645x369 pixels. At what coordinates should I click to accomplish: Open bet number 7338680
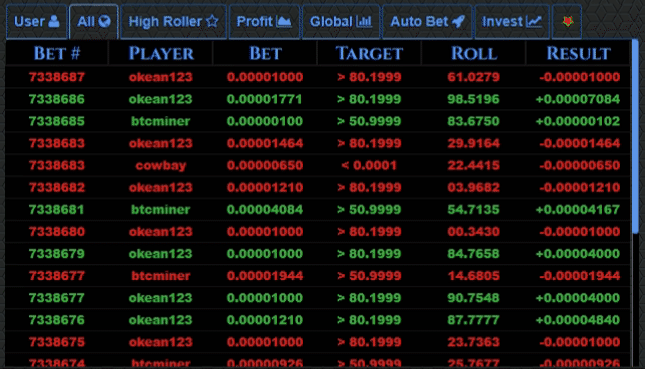point(57,232)
